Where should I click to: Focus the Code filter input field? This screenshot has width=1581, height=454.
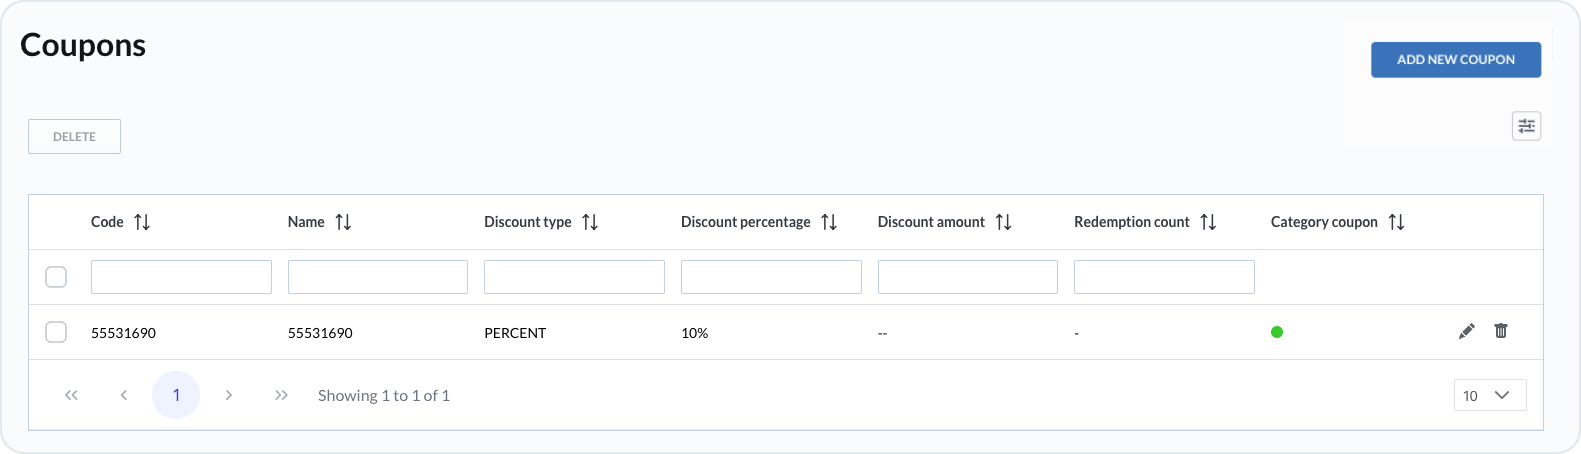(x=181, y=277)
